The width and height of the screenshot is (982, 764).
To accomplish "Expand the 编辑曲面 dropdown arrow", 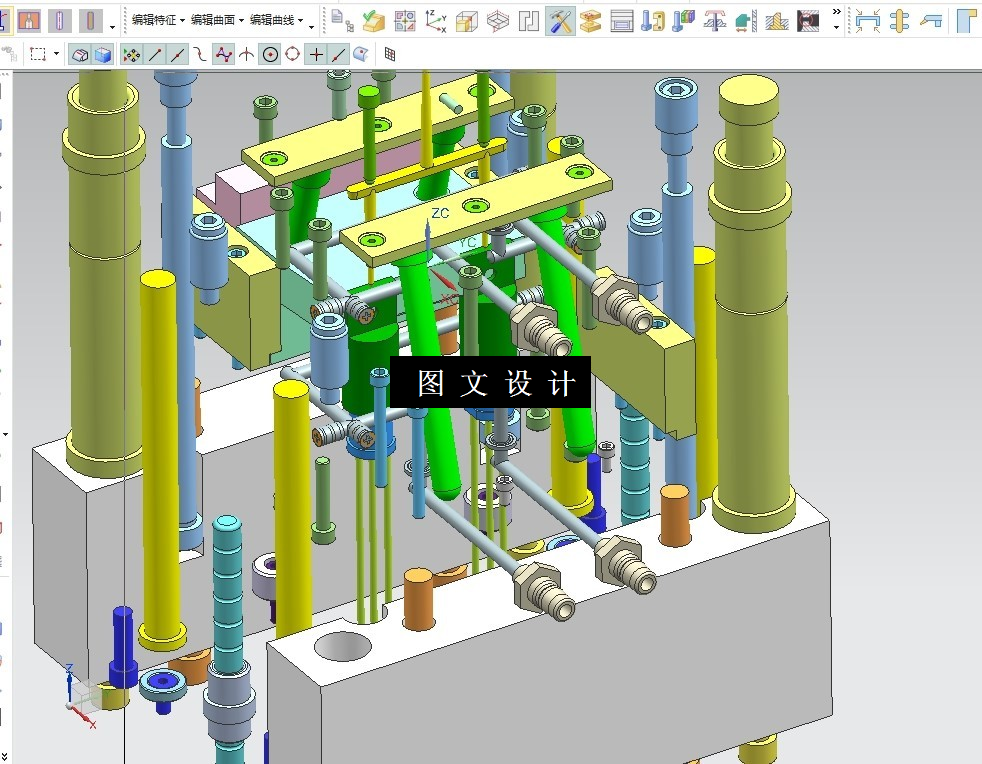I will click(x=241, y=21).
